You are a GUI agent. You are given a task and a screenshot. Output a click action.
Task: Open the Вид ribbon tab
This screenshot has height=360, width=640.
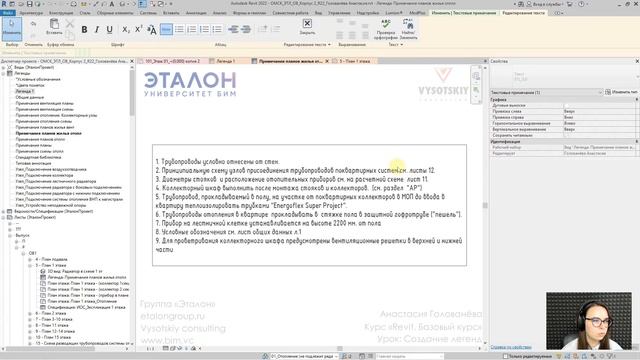tap(318, 13)
